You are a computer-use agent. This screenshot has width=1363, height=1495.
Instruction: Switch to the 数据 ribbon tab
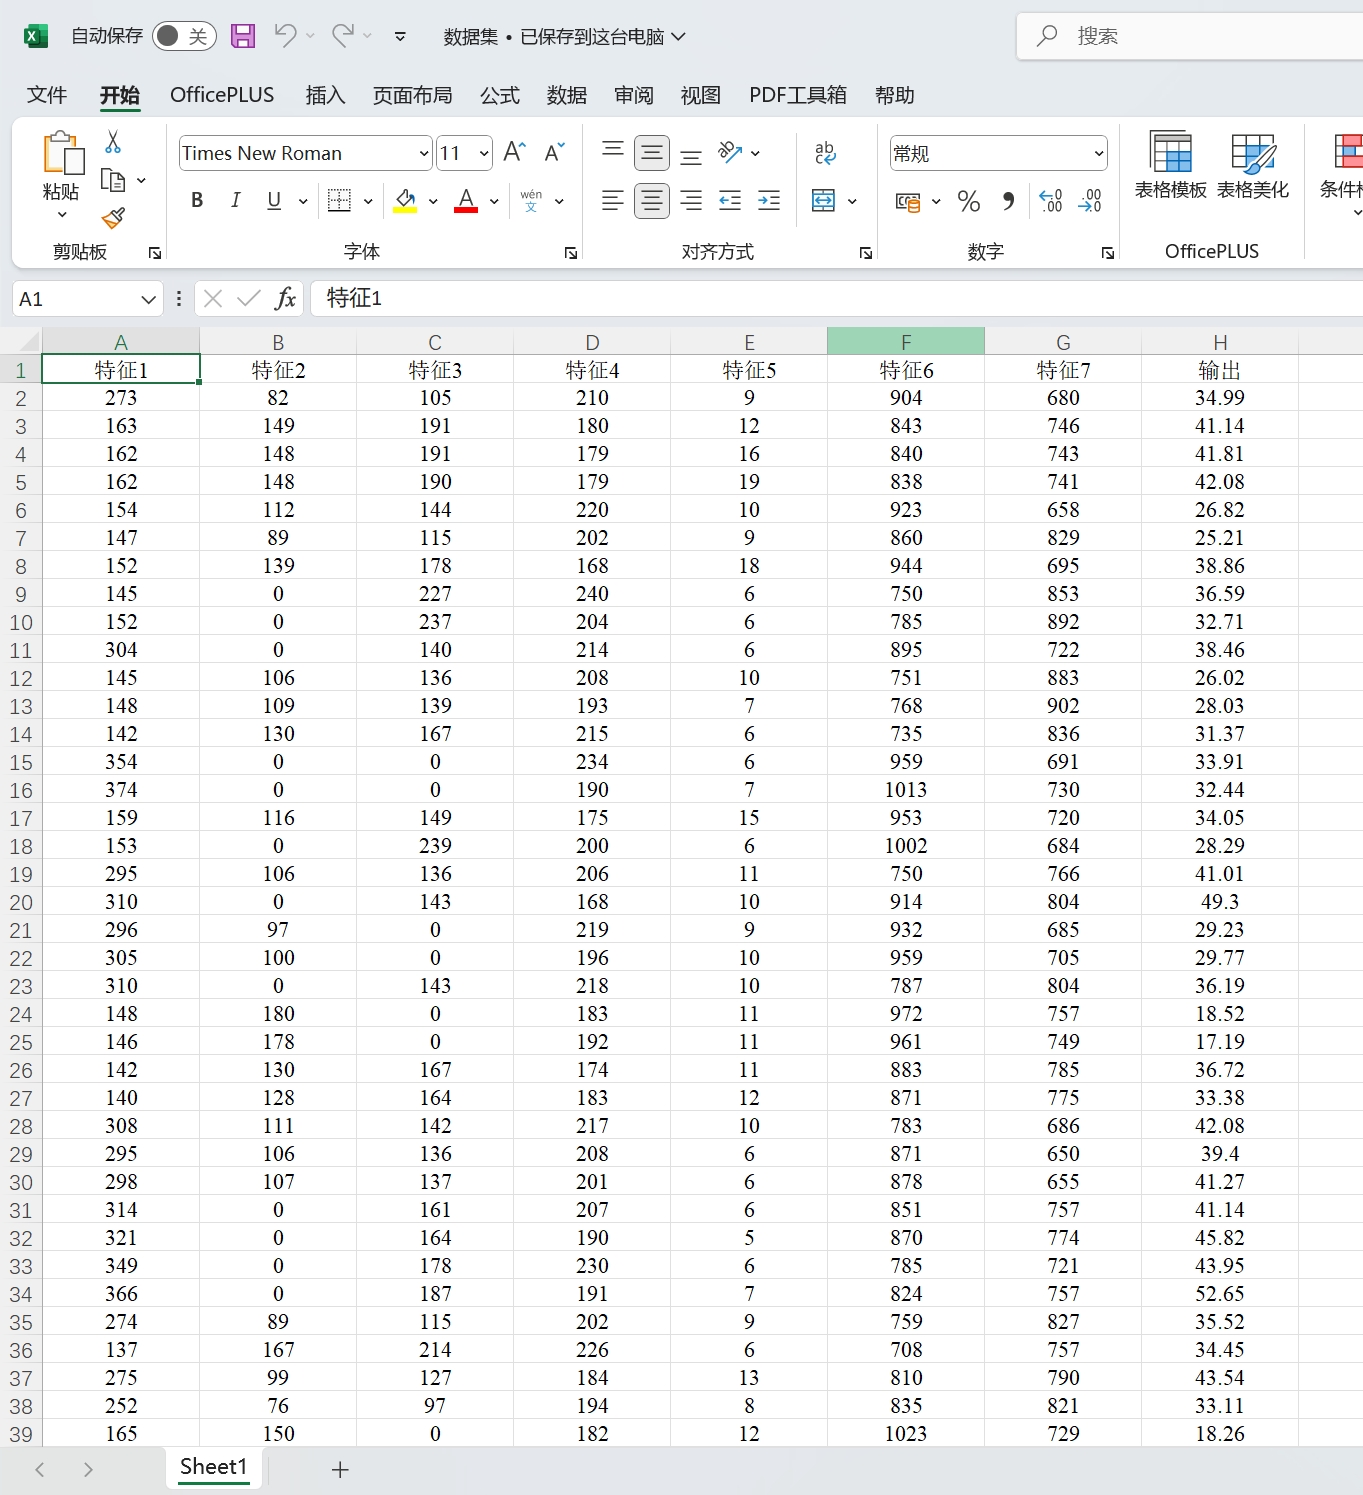pyautogui.click(x=565, y=95)
